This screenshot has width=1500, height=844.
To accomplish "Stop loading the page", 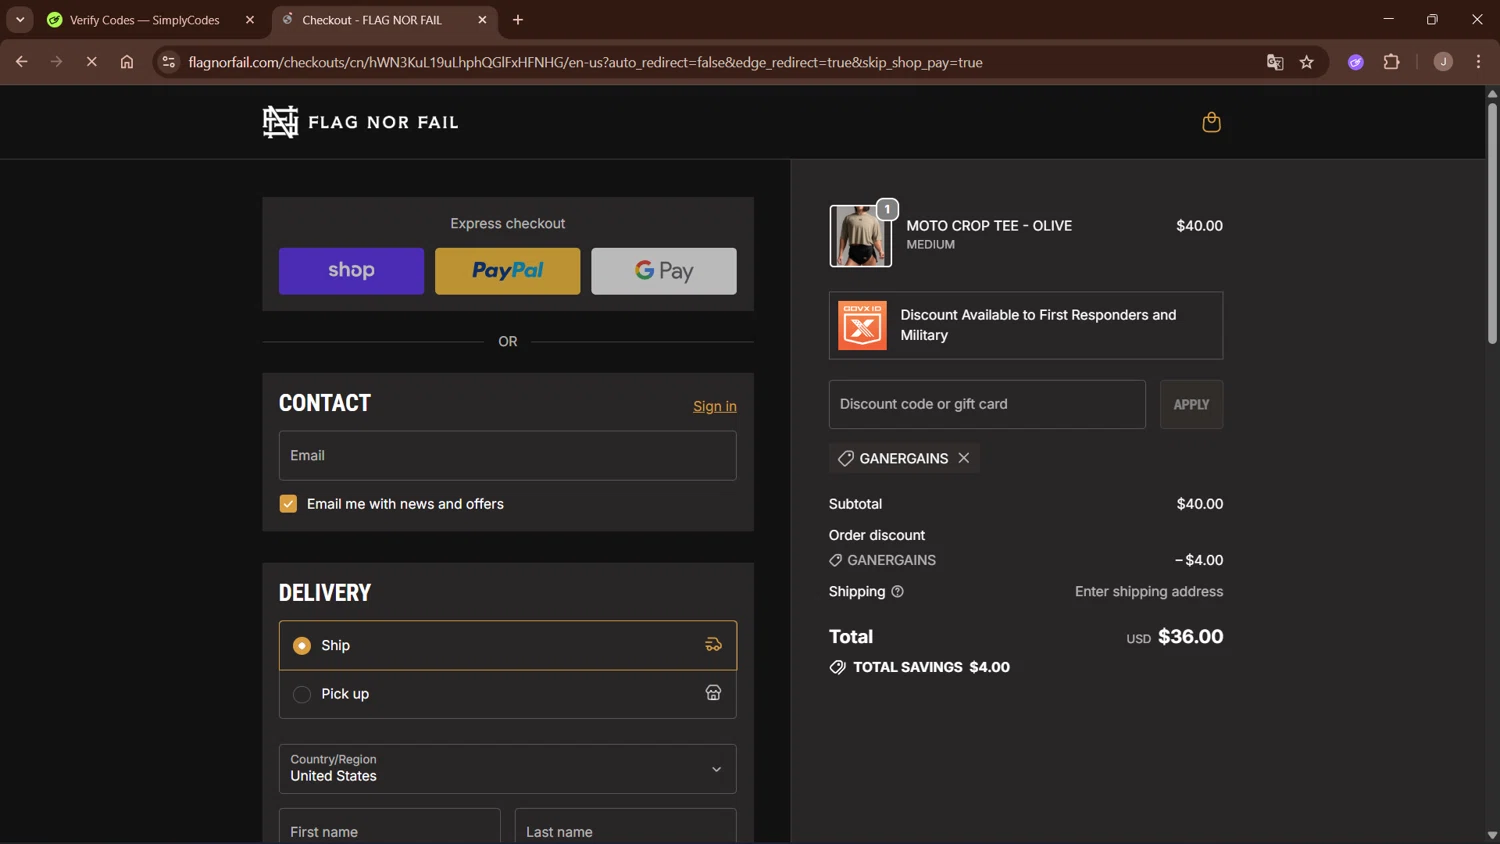I will coord(91,62).
